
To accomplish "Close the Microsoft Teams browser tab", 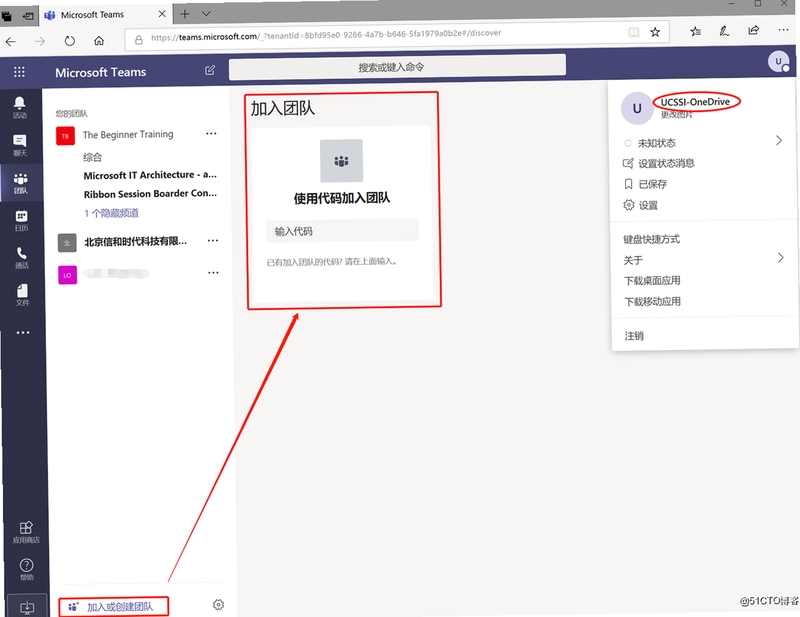I will tap(162, 14).
